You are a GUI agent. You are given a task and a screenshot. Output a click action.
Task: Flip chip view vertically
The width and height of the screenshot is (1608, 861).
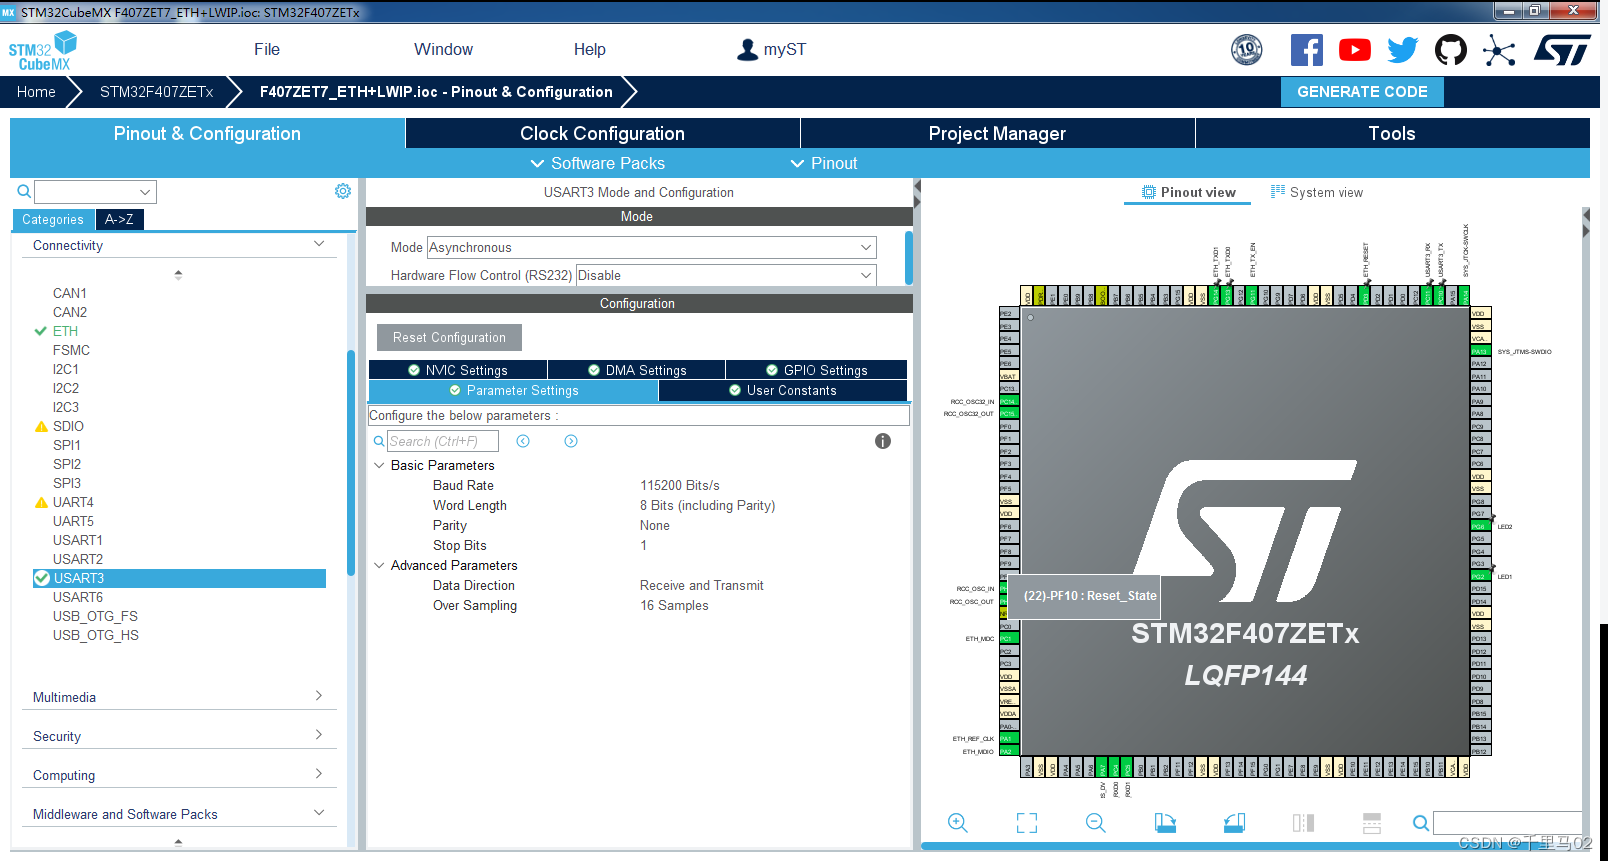1372,823
